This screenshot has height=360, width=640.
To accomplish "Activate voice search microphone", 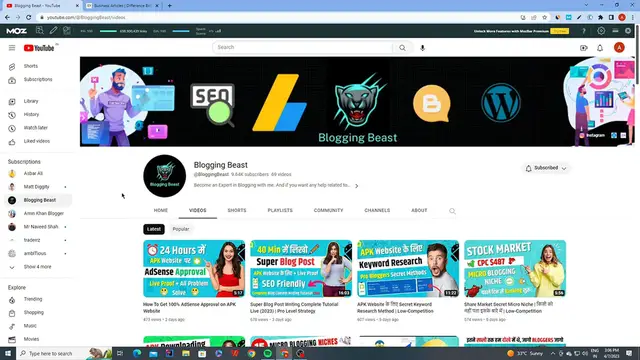I will click(422, 47).
